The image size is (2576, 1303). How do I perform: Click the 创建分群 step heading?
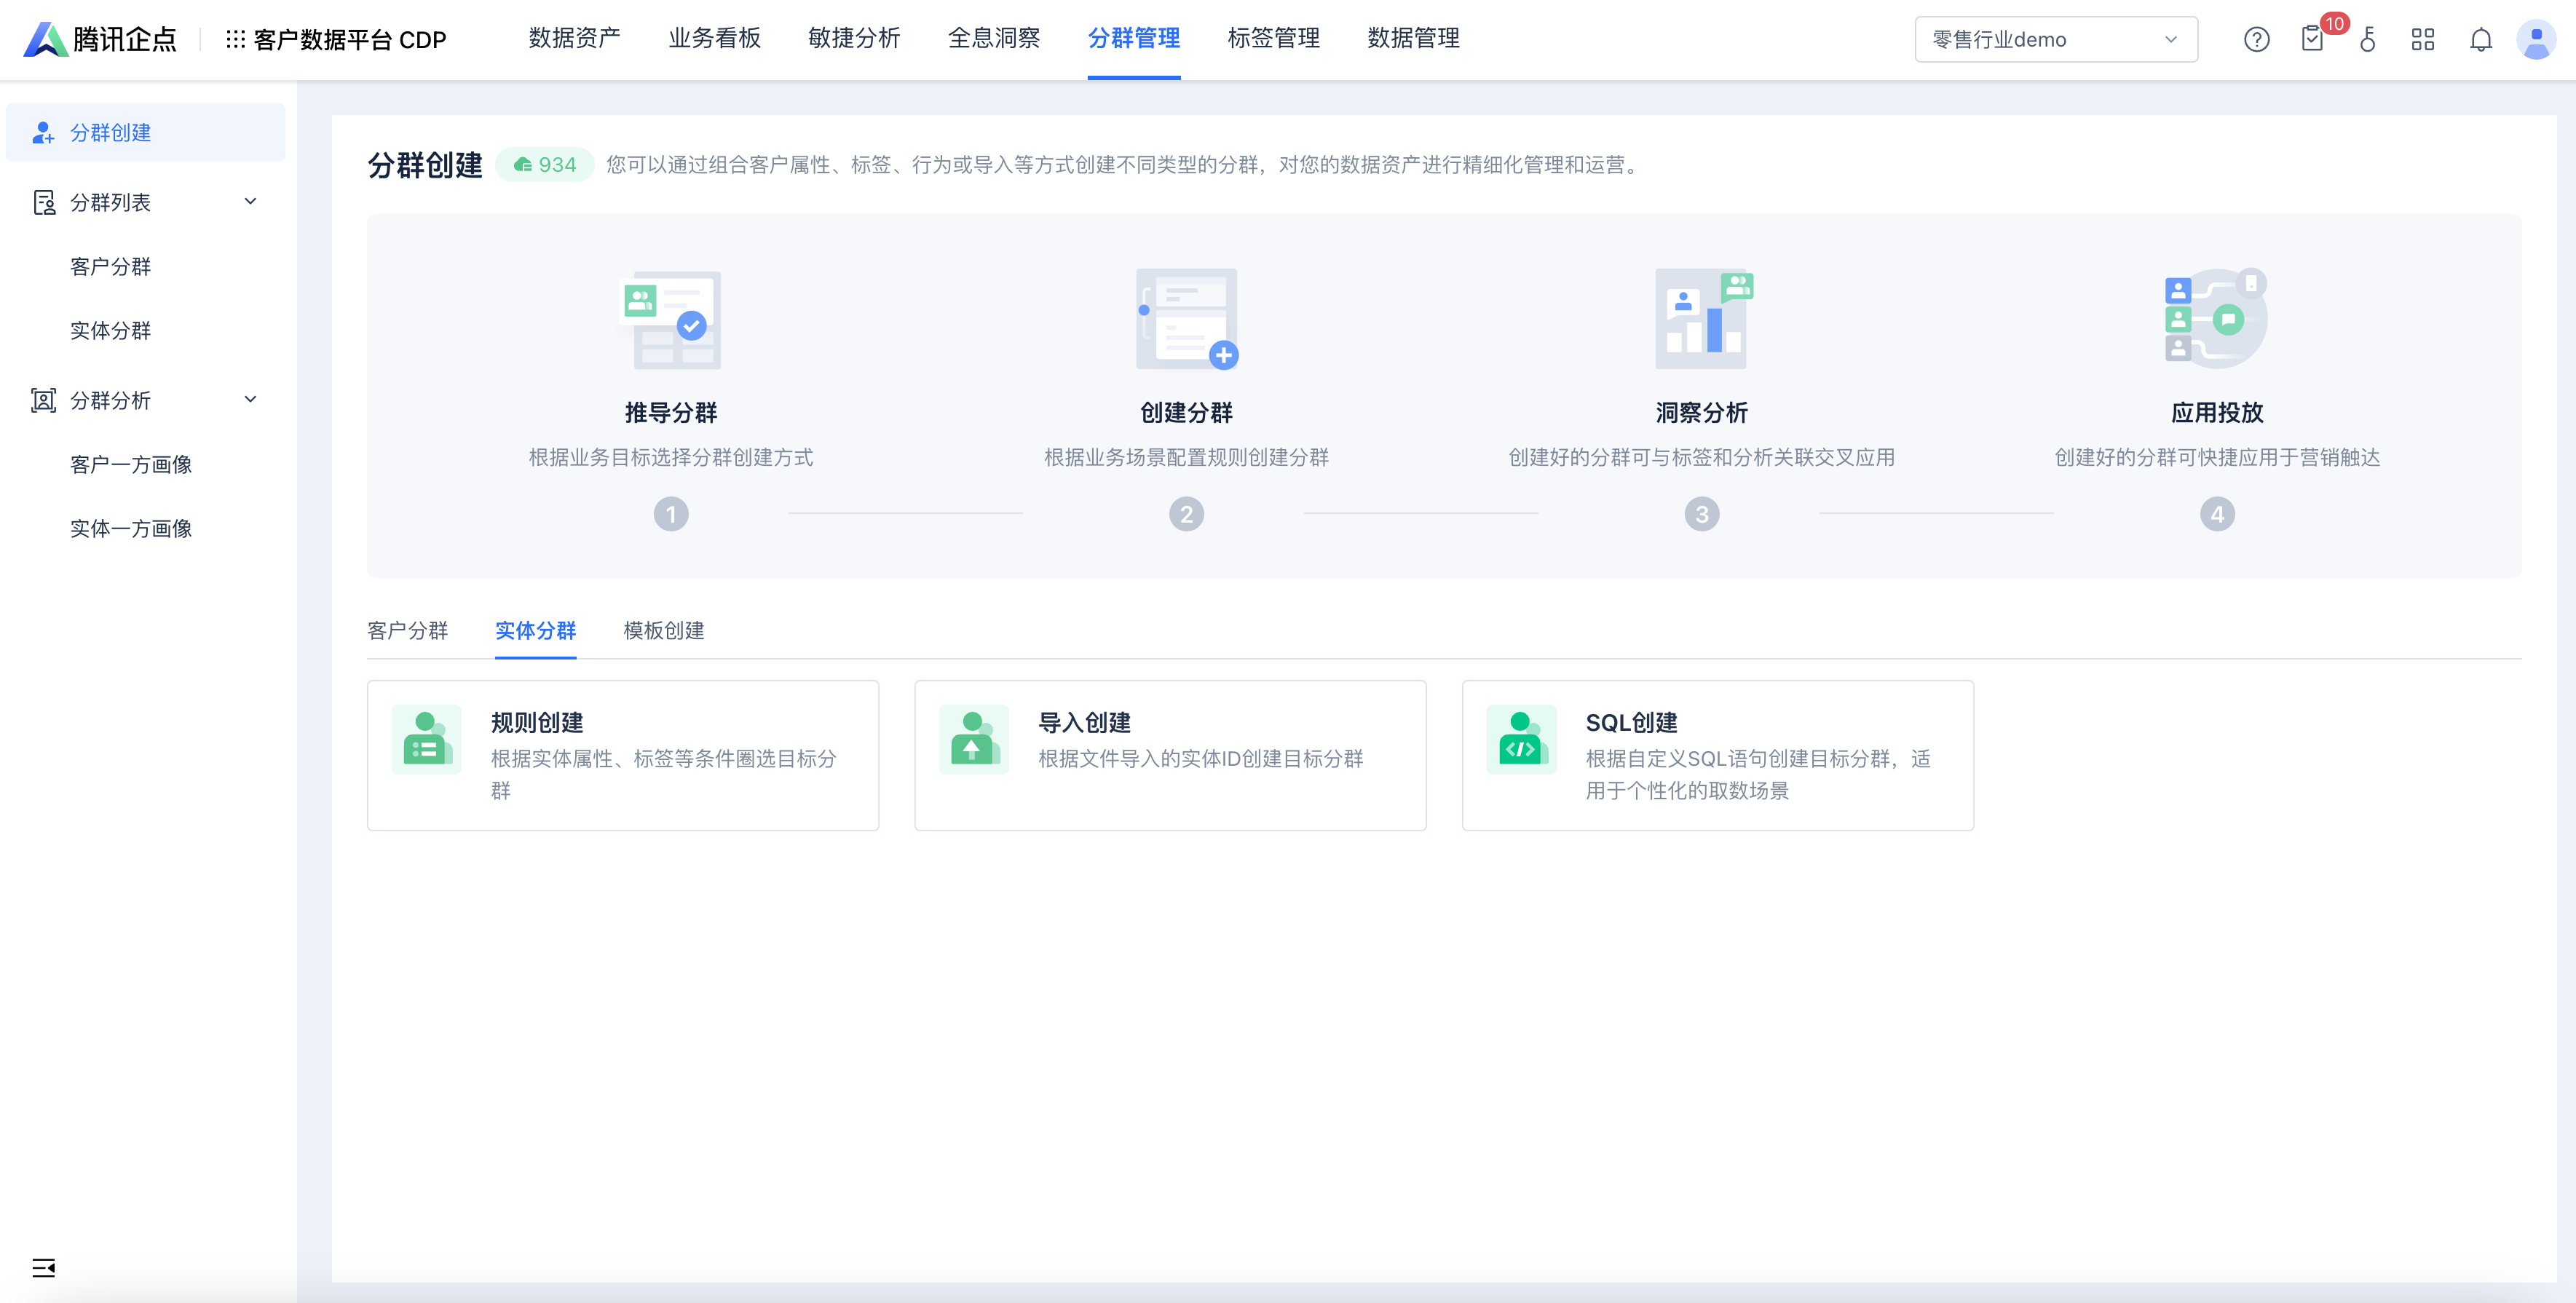1186,413
